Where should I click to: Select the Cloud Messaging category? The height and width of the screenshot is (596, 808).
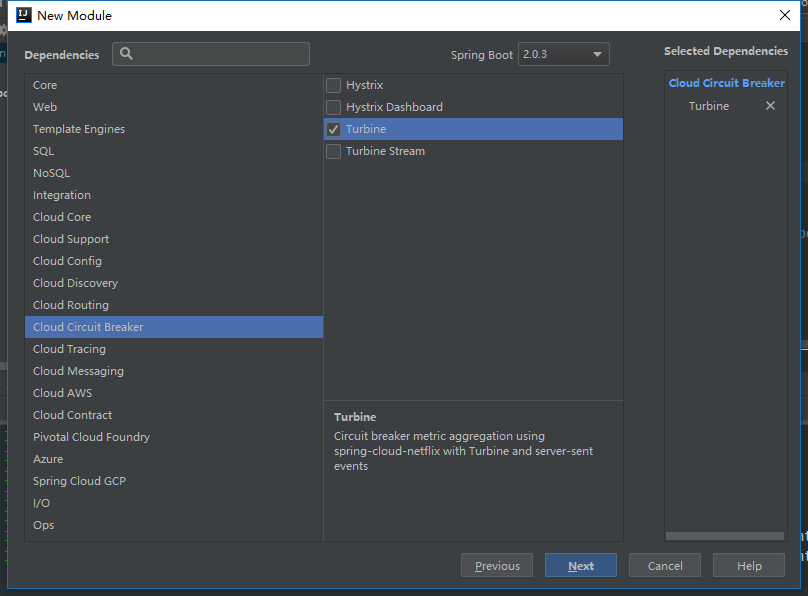point(174,371)
